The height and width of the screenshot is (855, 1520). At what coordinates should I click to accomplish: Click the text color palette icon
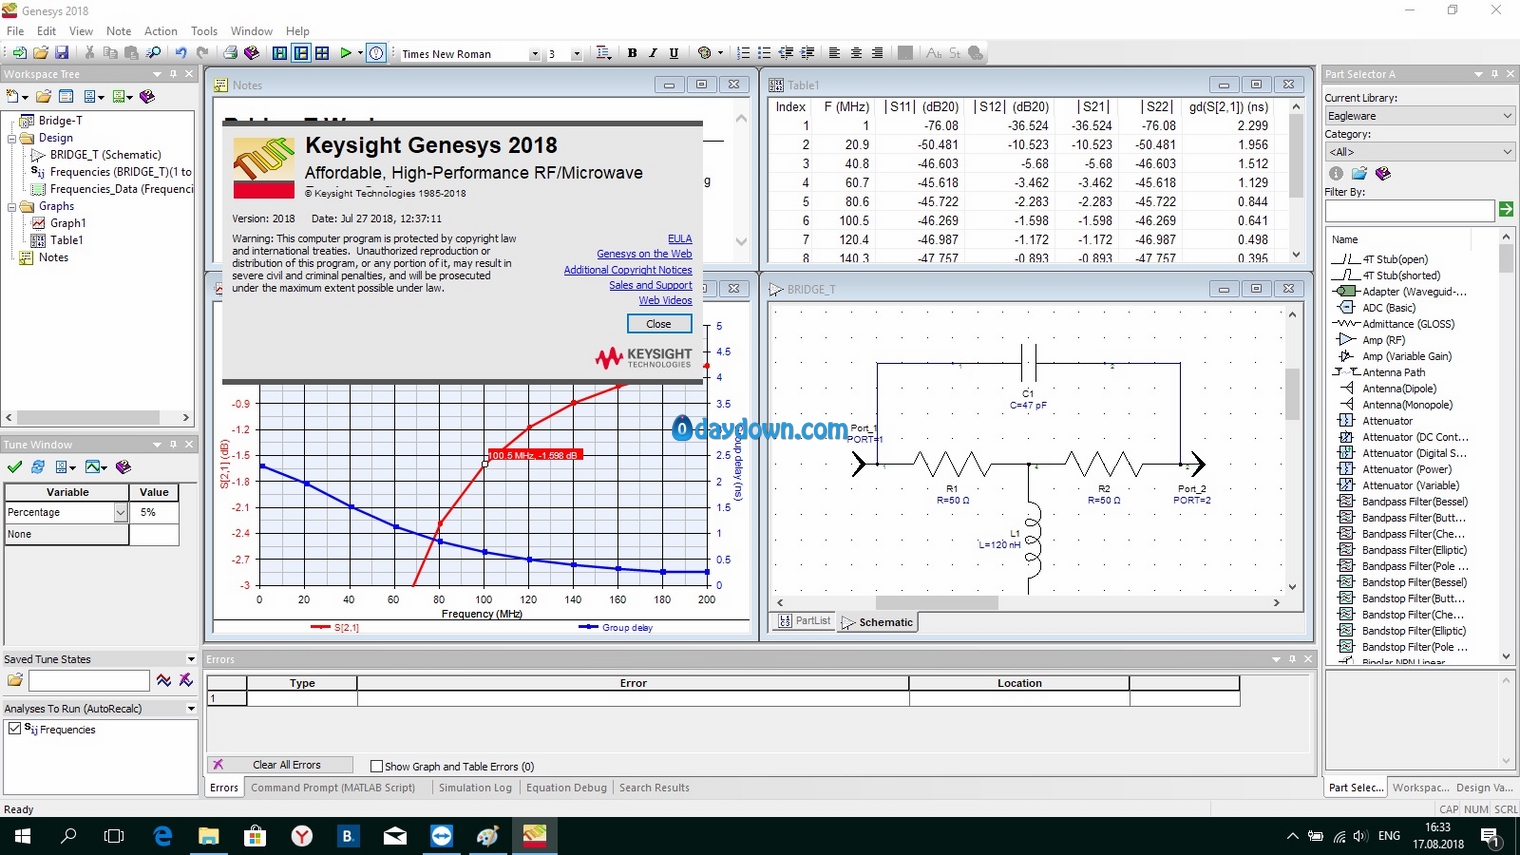click(x=704, y=53)
